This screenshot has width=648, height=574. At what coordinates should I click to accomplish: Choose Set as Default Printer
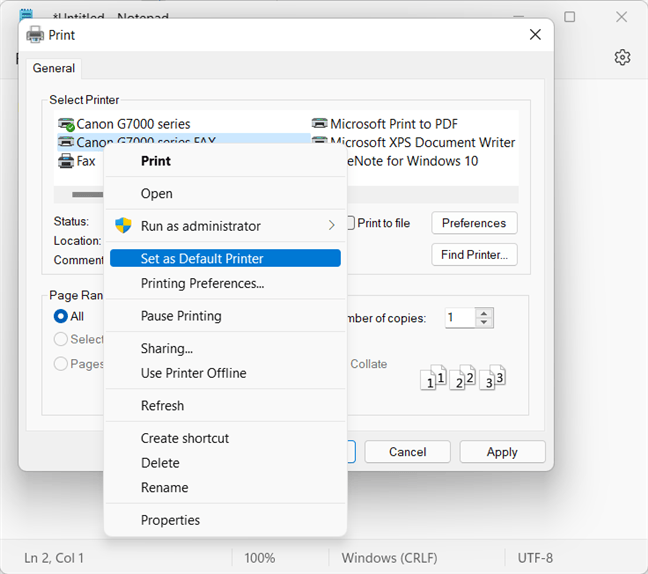click(225, 258)
